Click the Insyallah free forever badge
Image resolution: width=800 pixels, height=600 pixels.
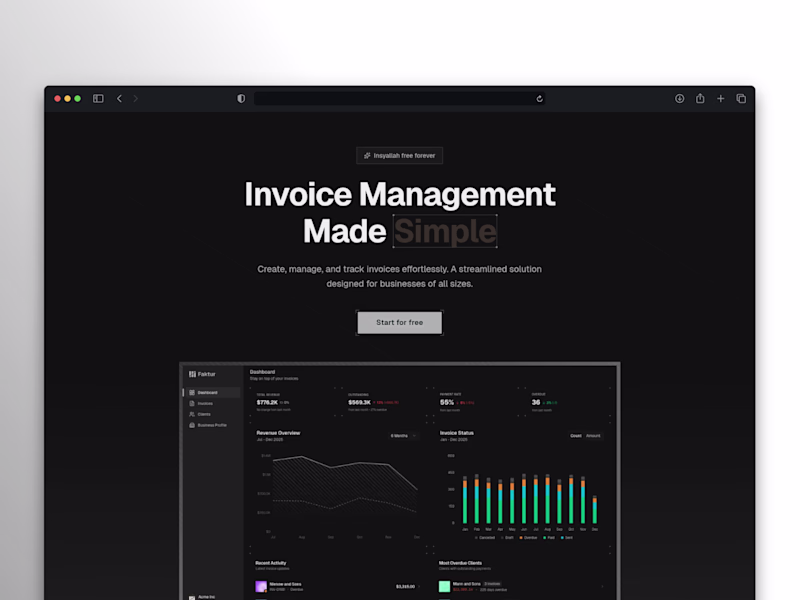399,156
